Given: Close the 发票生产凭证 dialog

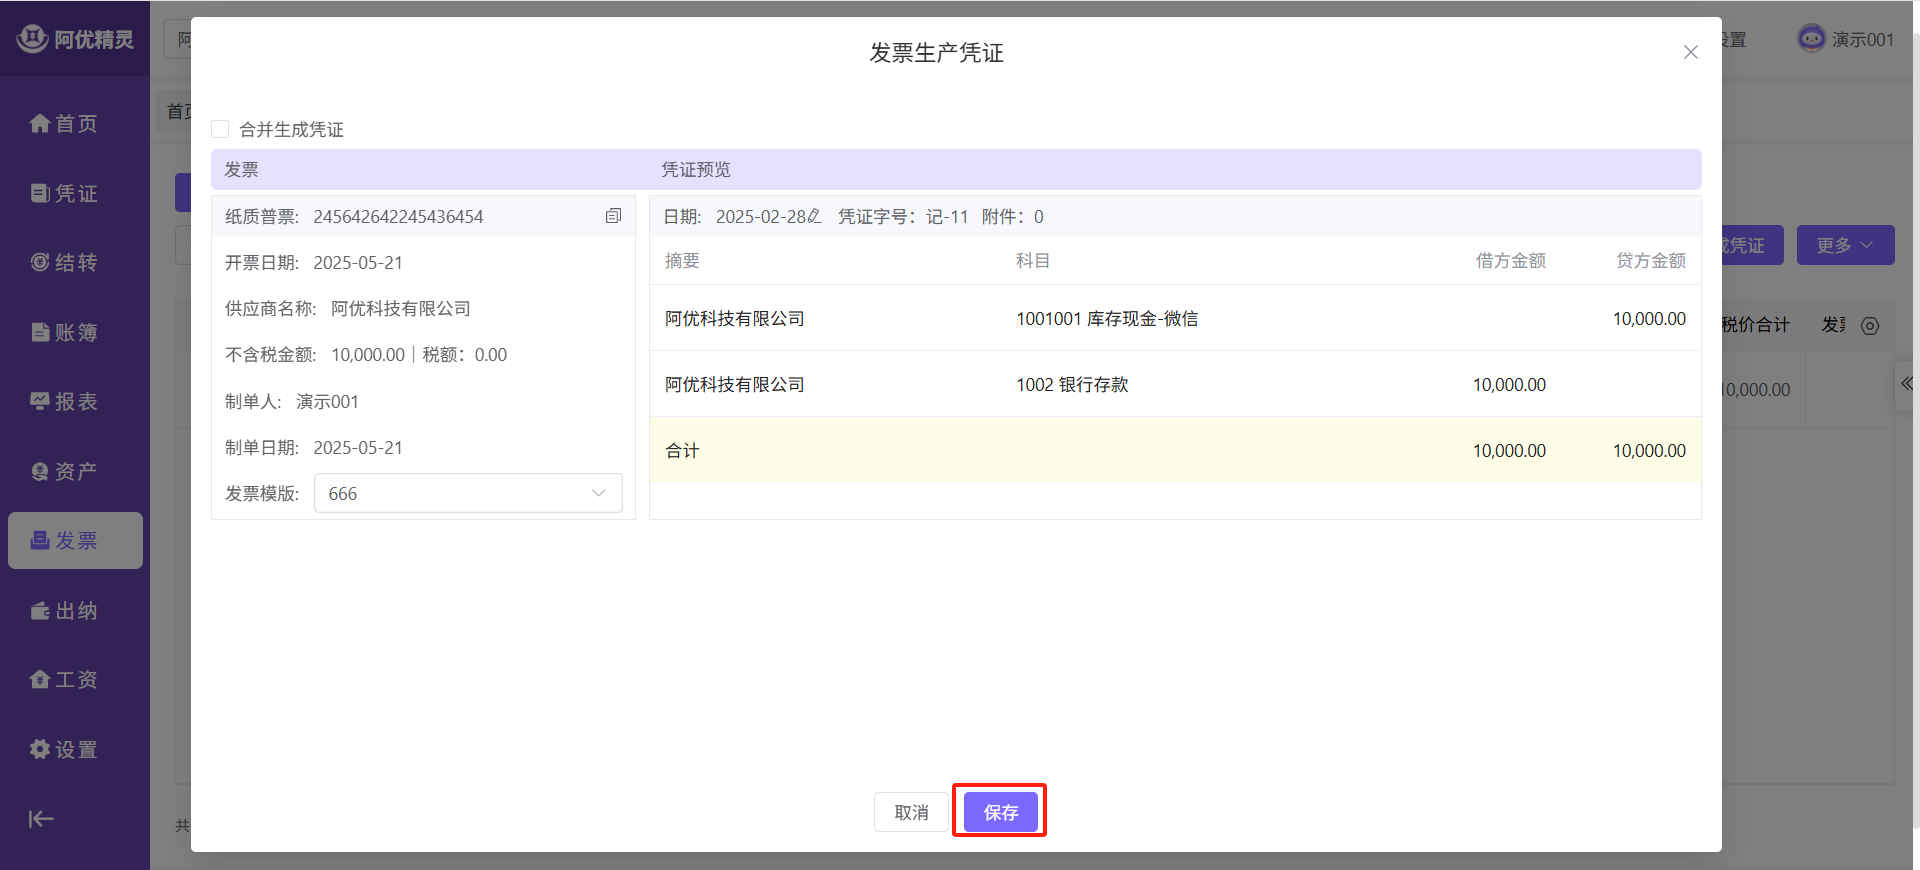Looking at the screenshot, I should pos(1690,52).
